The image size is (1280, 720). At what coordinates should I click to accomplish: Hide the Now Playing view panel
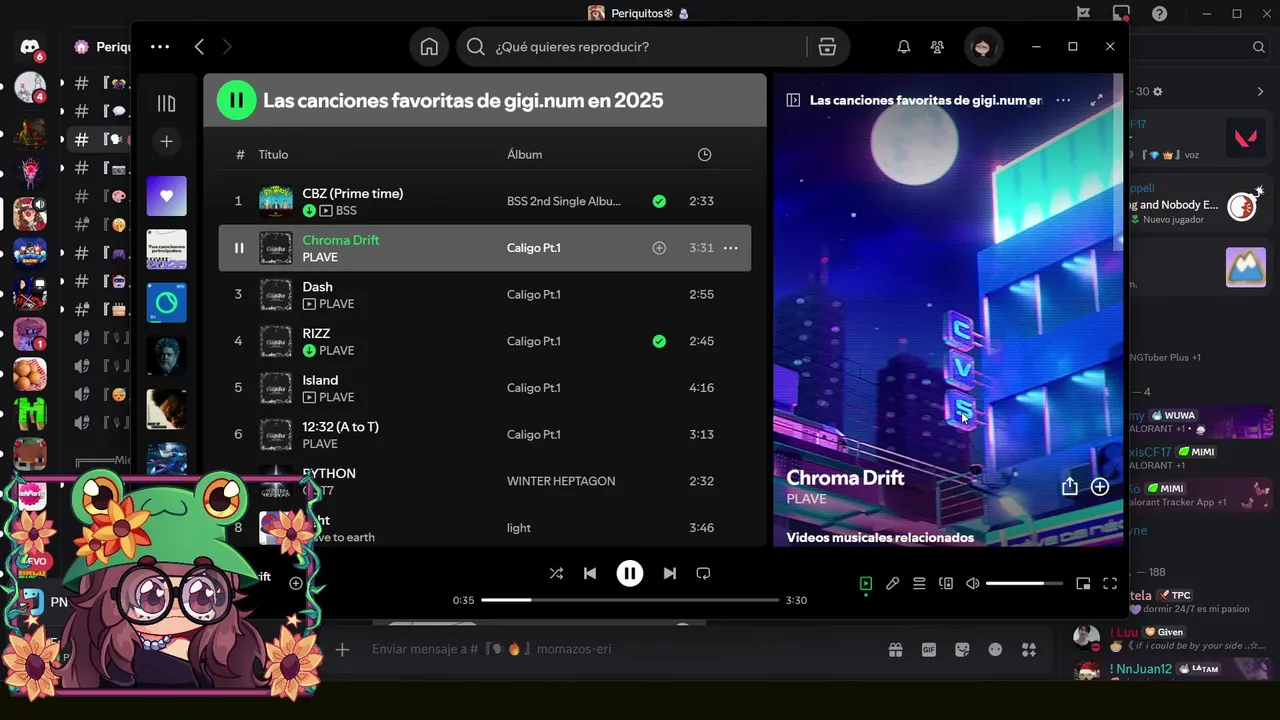point(793,100)
